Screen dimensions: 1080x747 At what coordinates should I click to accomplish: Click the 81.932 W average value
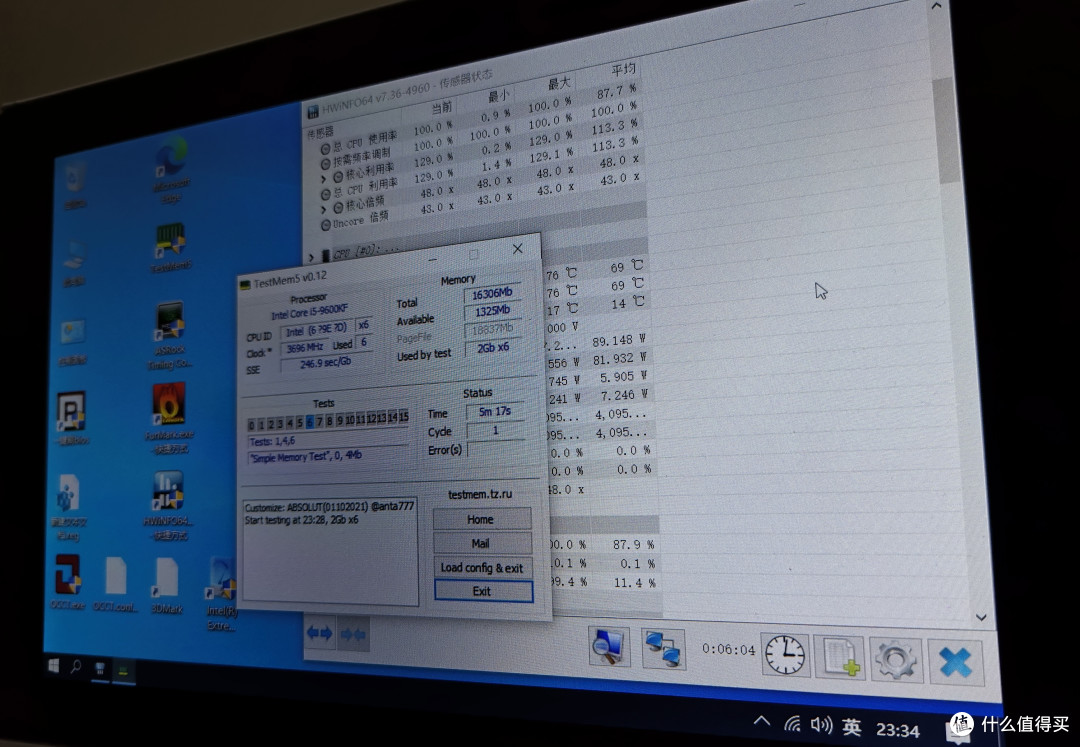[x=620, y=359]
